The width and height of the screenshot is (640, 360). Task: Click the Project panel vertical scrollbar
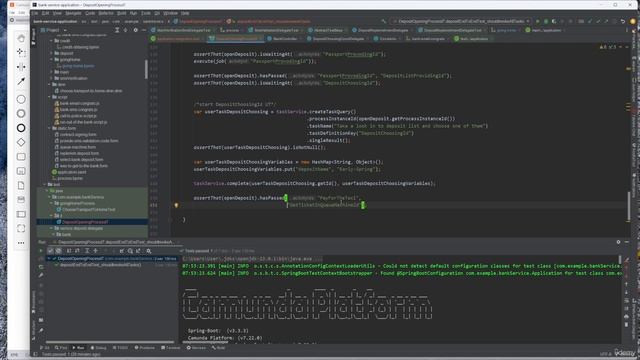[x=146, y=69]
